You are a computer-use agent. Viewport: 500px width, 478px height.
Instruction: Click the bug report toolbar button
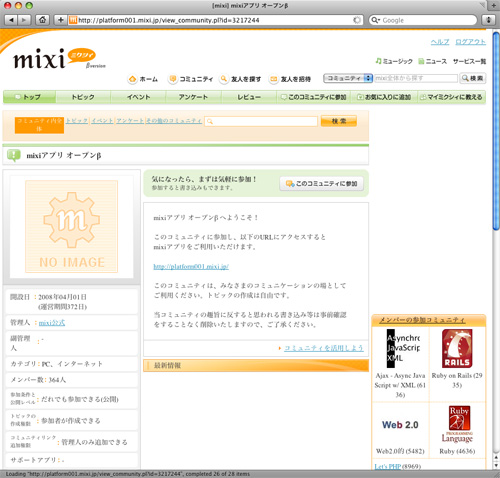(489, 20)
